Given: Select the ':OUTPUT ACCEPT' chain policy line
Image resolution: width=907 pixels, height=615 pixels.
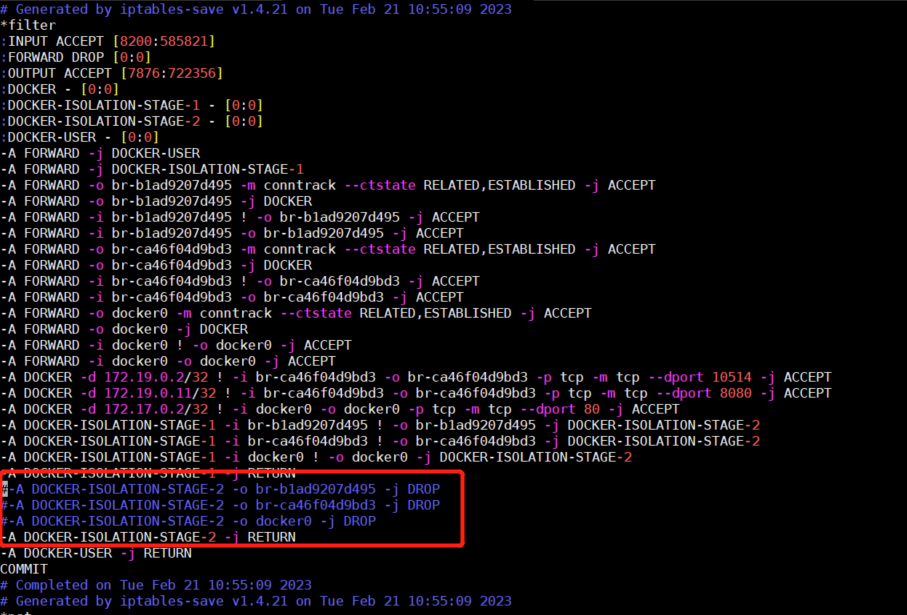Looking at the screenshot, I should (112, 73).
